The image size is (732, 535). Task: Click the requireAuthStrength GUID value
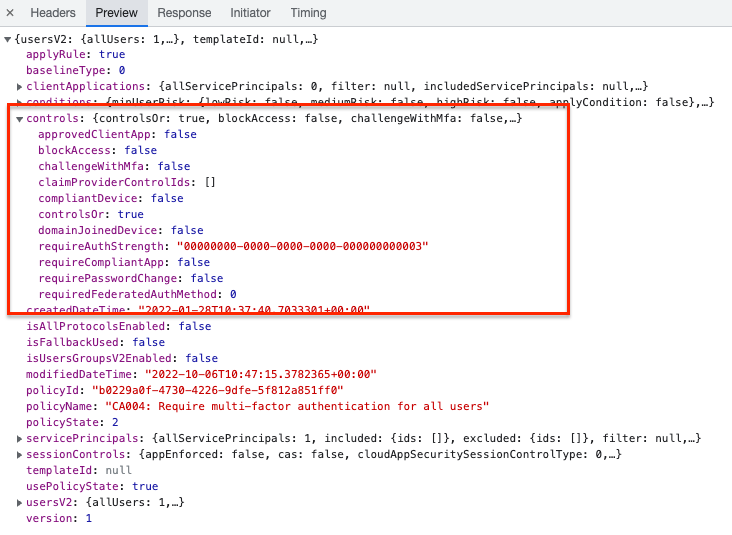302,246
